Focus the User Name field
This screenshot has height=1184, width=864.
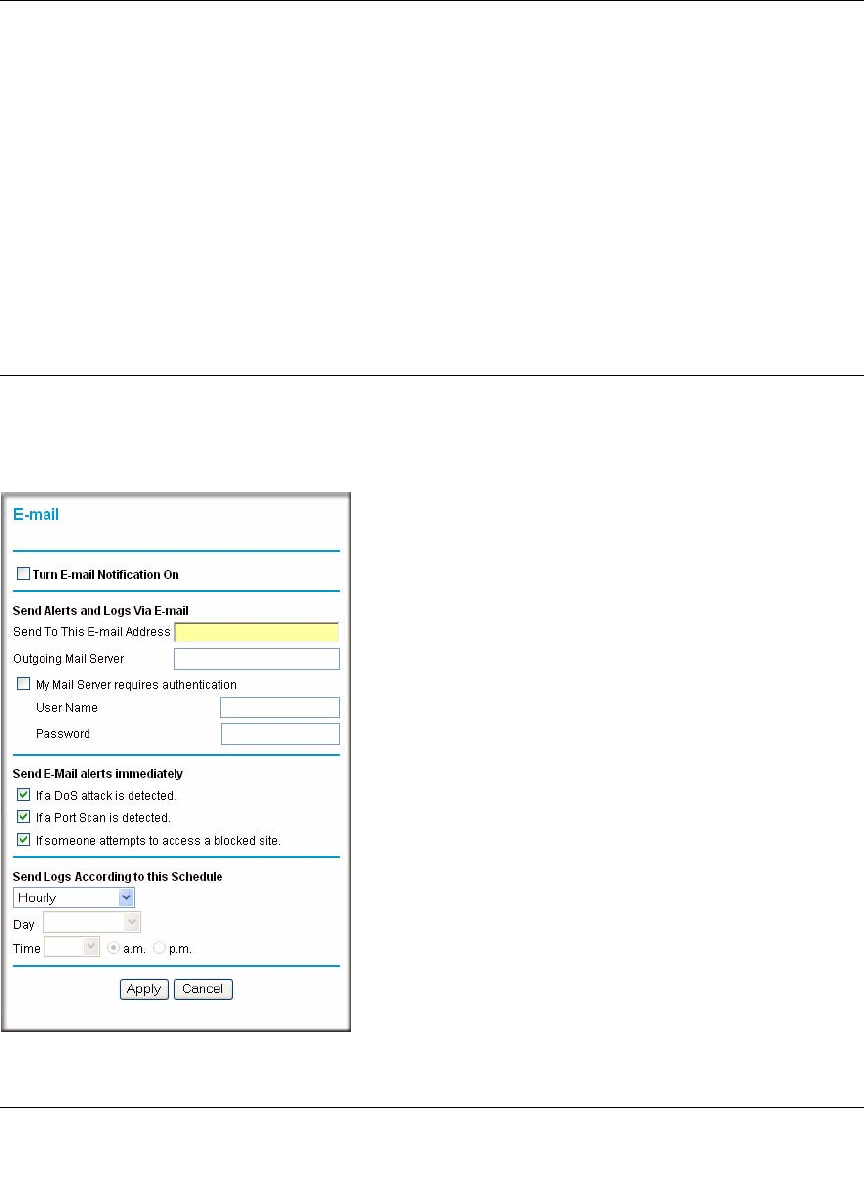[x=280, y=708]
